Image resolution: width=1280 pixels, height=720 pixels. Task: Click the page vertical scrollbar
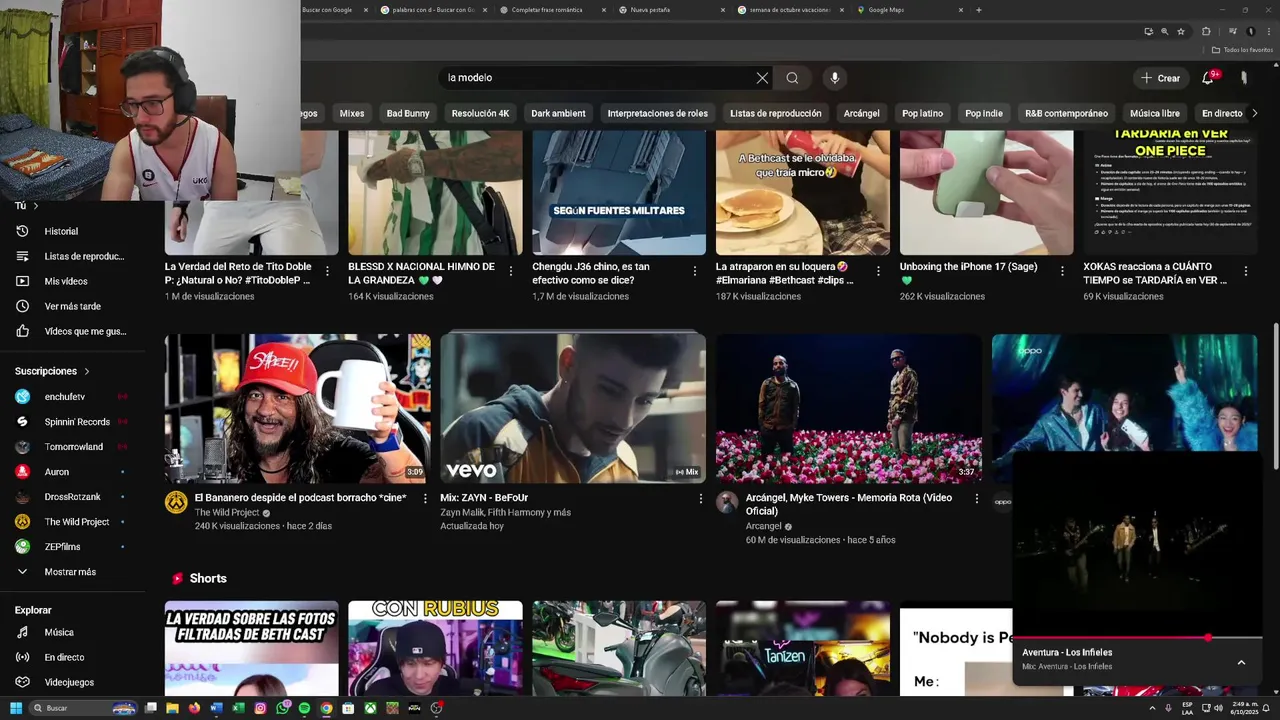[x=1275, y=395]
